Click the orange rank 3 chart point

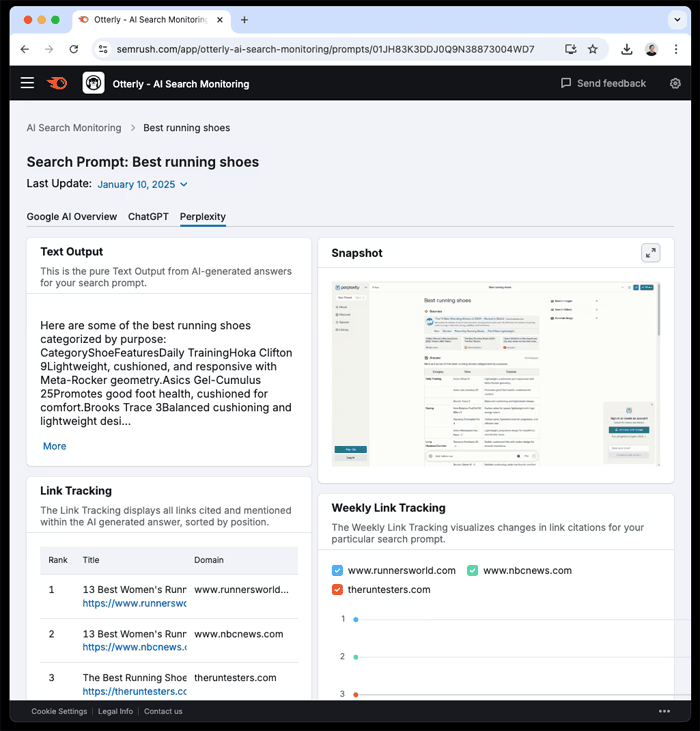(x=356, y=694)
